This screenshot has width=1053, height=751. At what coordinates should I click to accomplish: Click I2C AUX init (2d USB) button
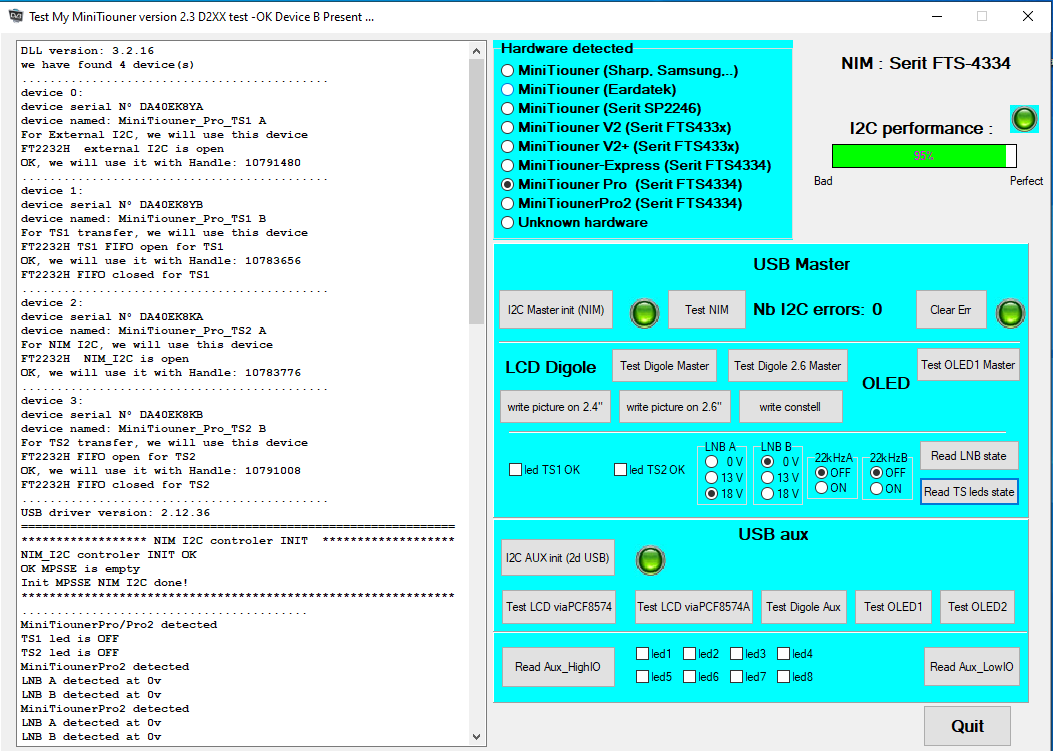pyautogui.click(x=557, y=558)
